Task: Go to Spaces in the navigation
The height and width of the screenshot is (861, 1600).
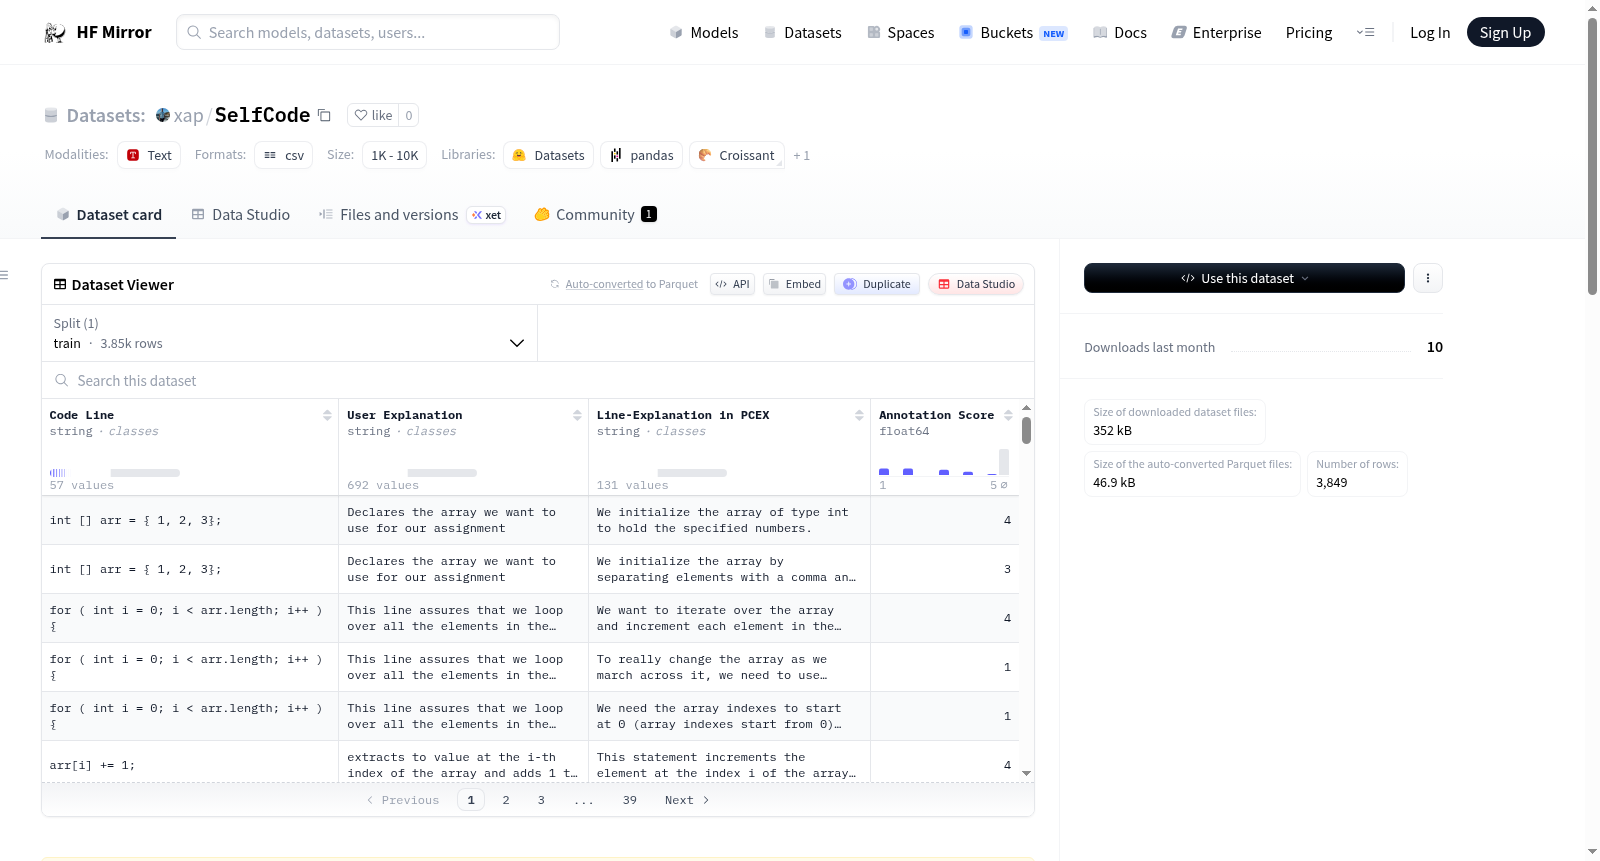Action: click(x=901, y=33)
